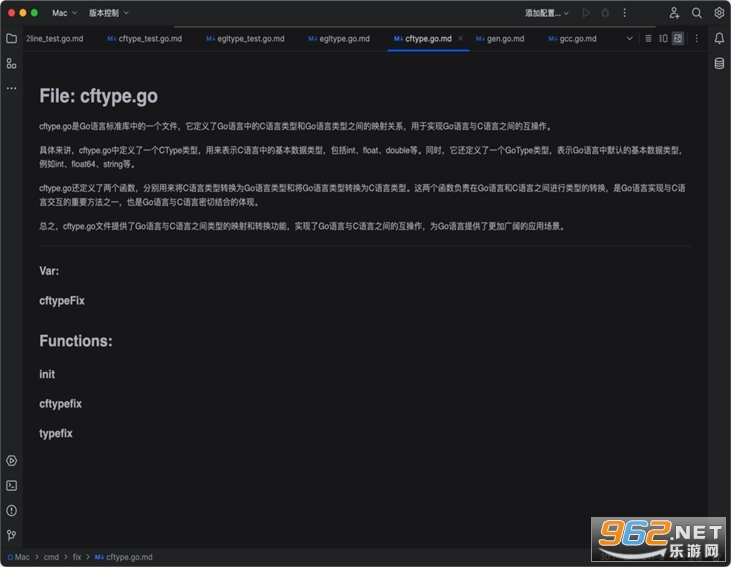Viewport: 731px width, 567px height.
Task: Open Code With Me user icon
Action: [x=674, y=13]
